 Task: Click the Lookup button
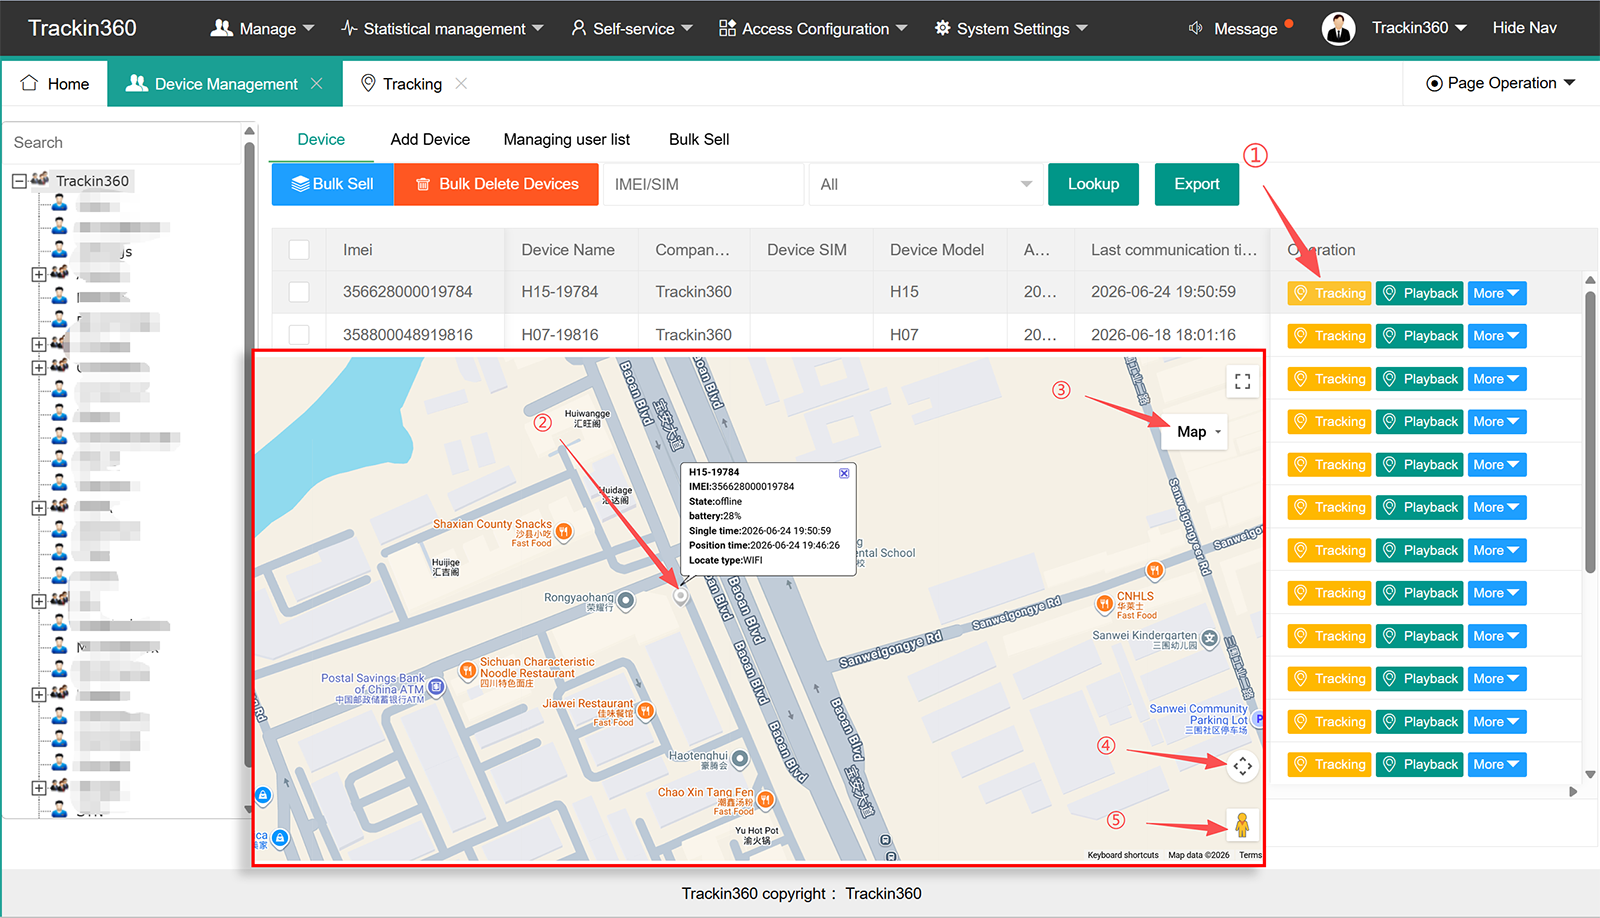coord(1093,184)
